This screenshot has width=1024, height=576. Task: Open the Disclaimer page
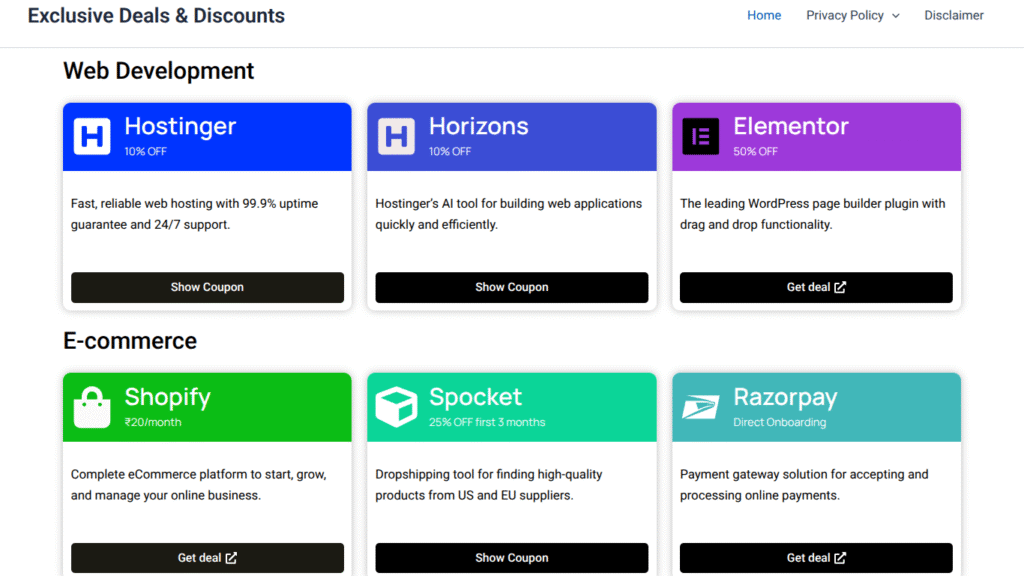coord(953,15)
